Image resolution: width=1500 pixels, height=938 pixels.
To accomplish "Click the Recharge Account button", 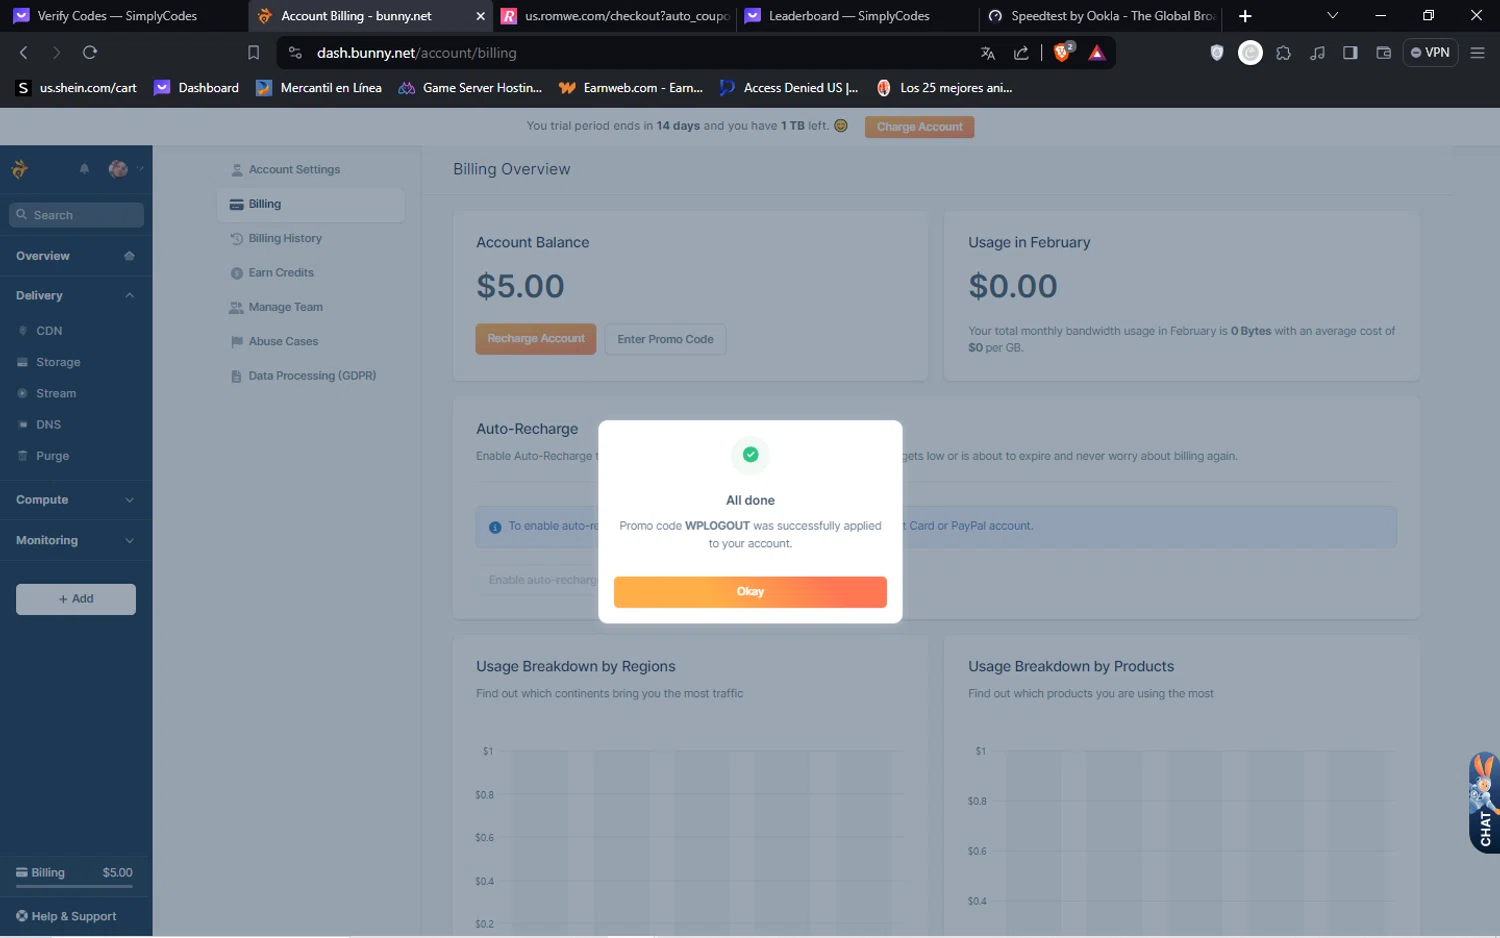I will (536, 339).
